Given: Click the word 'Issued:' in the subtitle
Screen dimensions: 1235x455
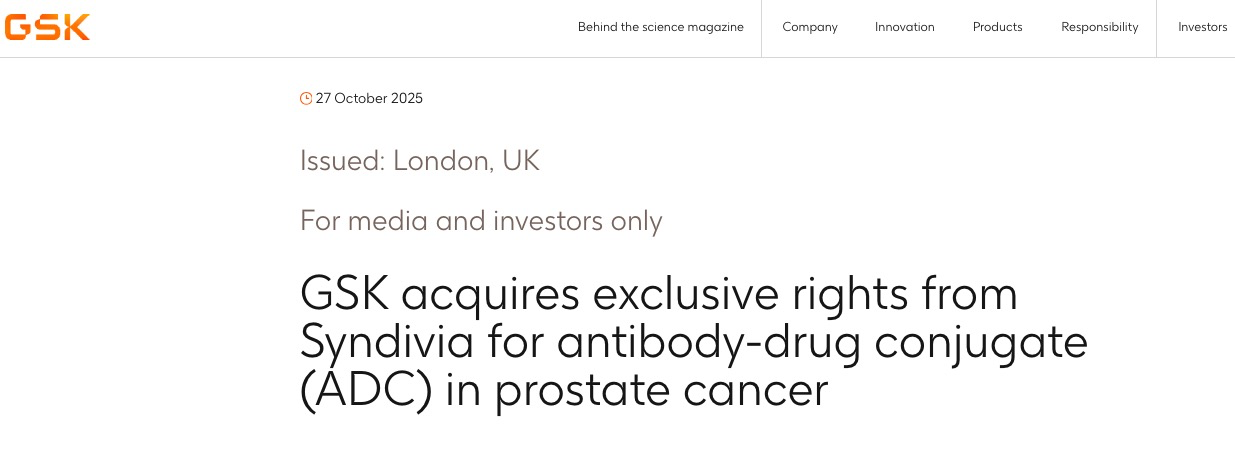Looking at the screenshot, I should [342, 160].
